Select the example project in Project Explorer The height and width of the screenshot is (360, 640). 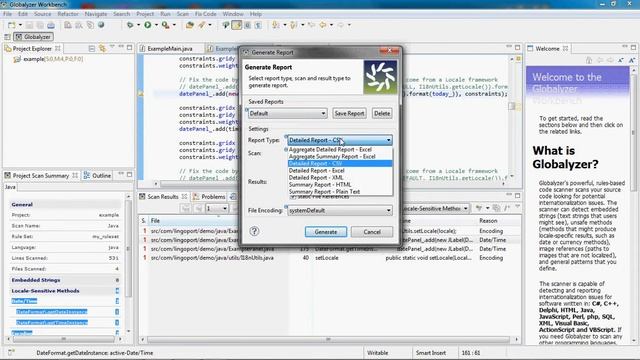pyautogui.click(x=49, y=59)
